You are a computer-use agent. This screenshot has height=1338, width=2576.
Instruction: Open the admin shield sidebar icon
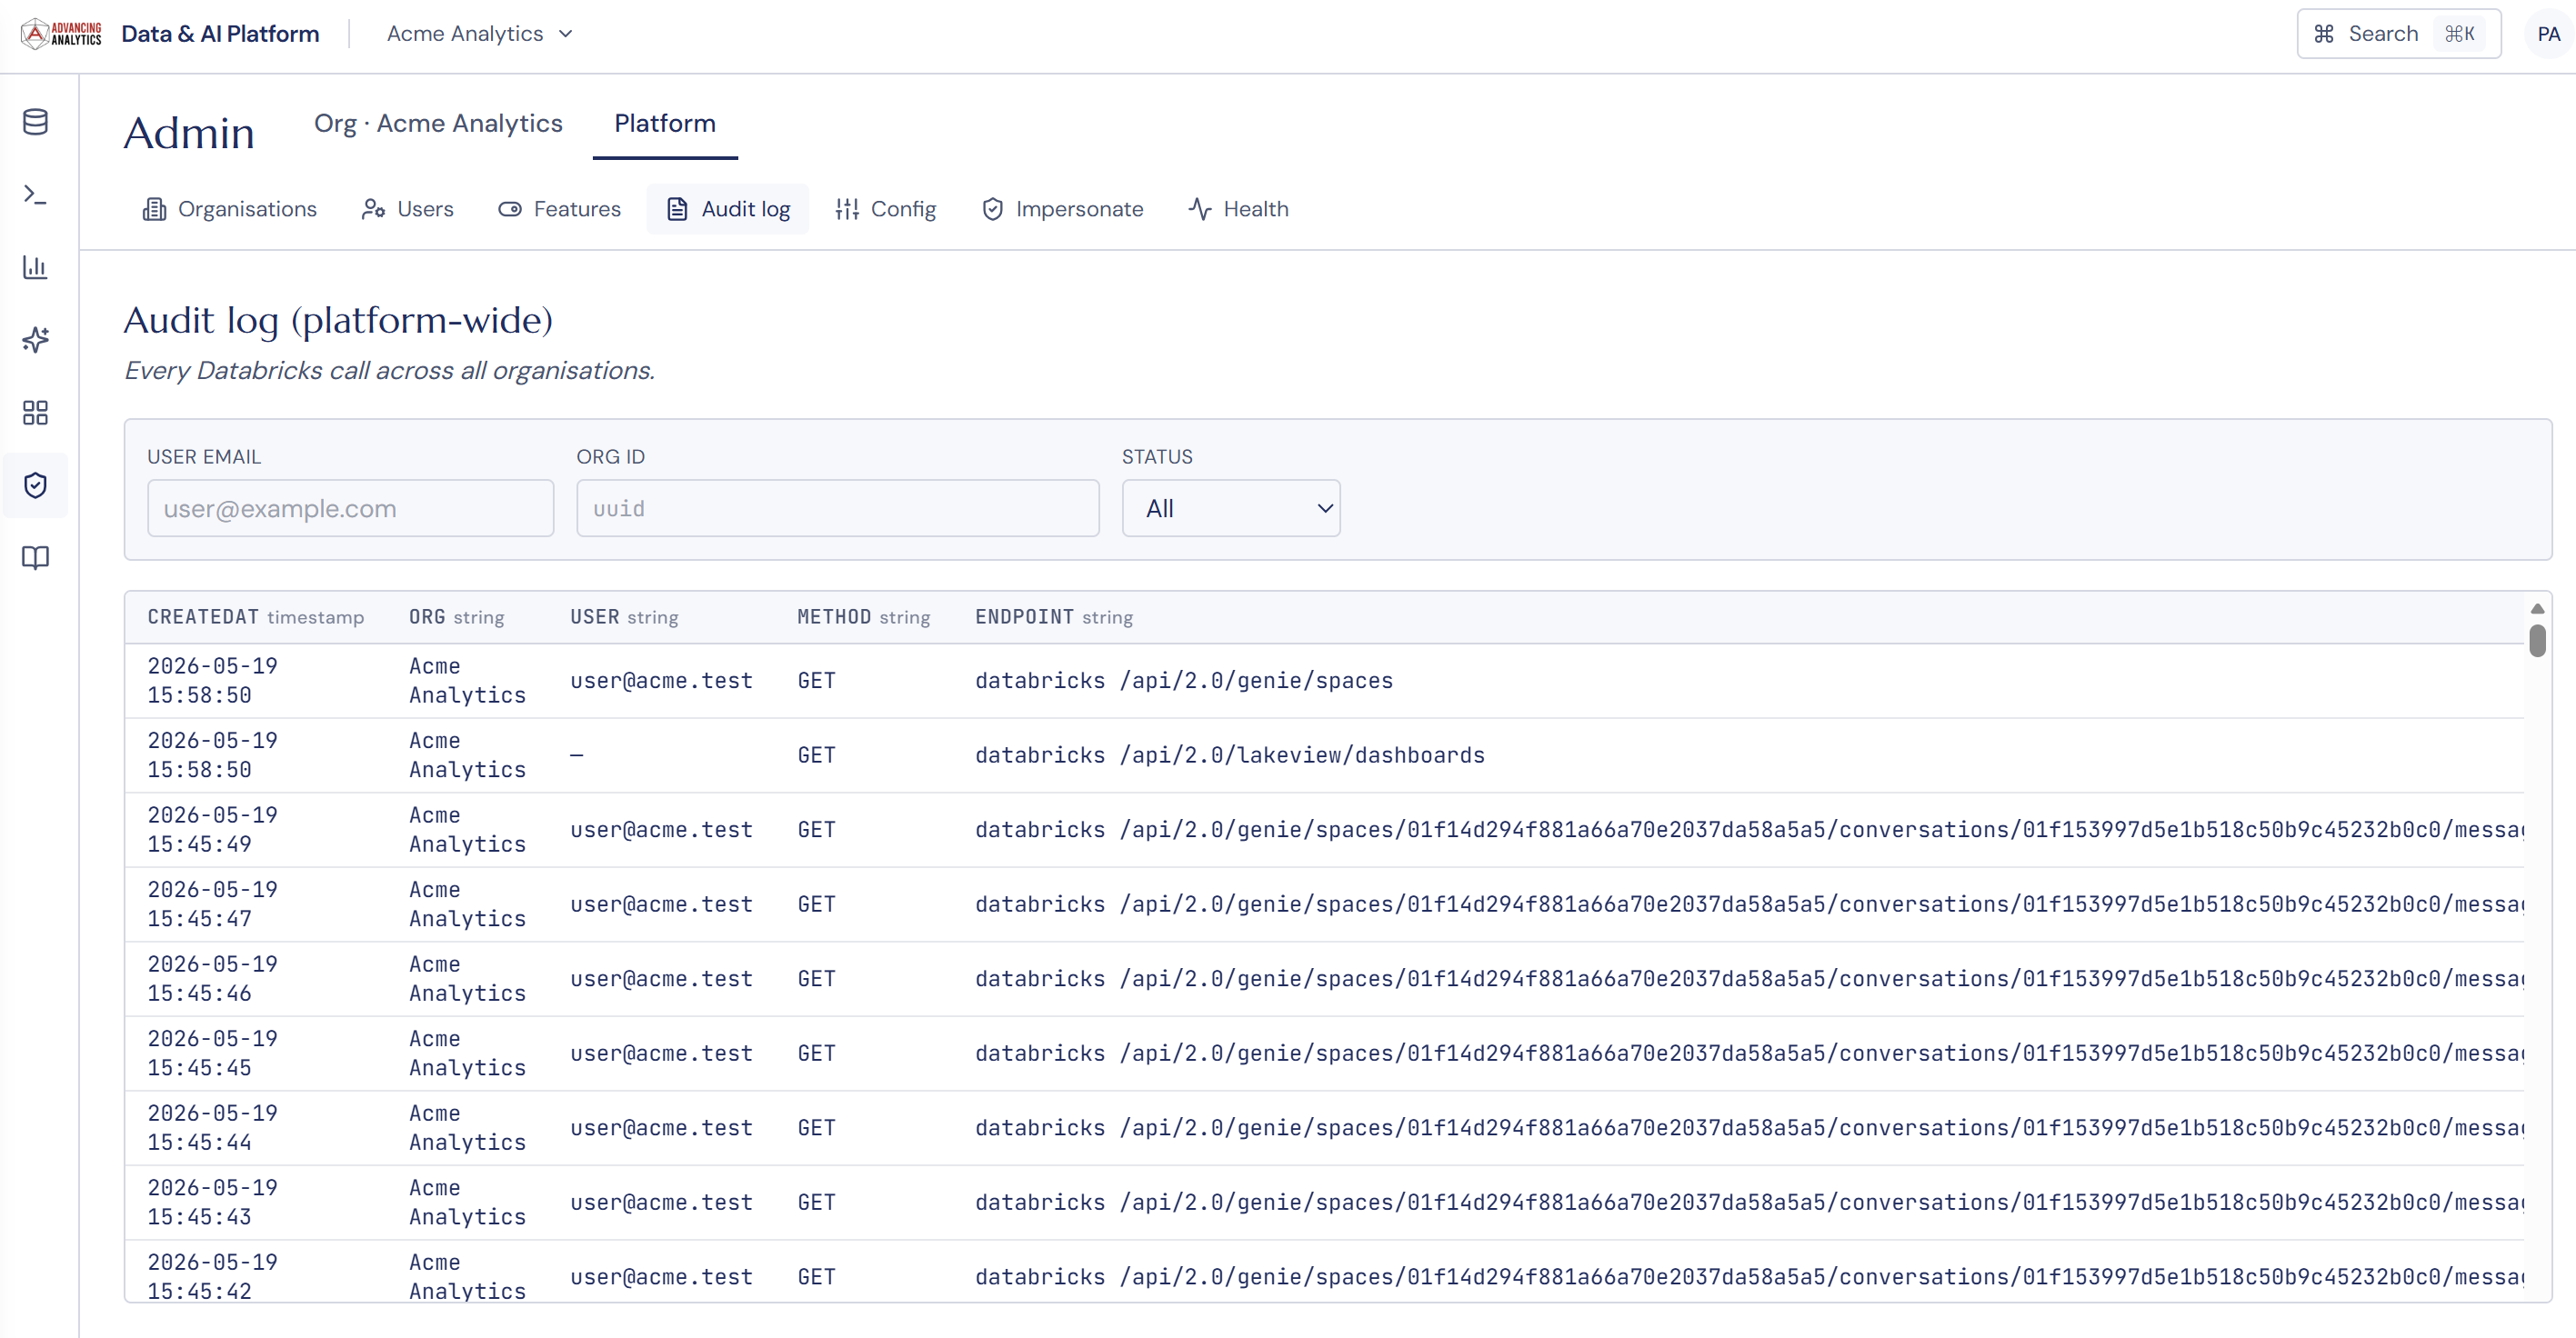point(35,485)
